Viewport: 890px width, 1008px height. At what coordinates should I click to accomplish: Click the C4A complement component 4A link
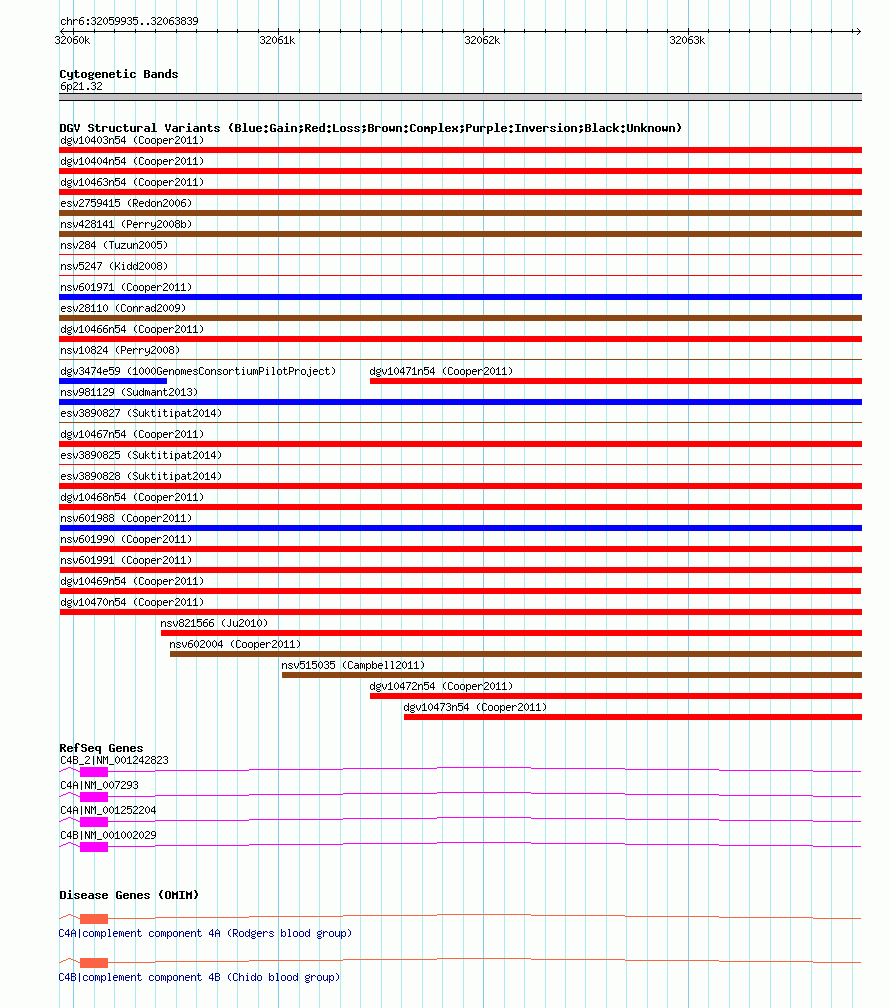(205, 933)
